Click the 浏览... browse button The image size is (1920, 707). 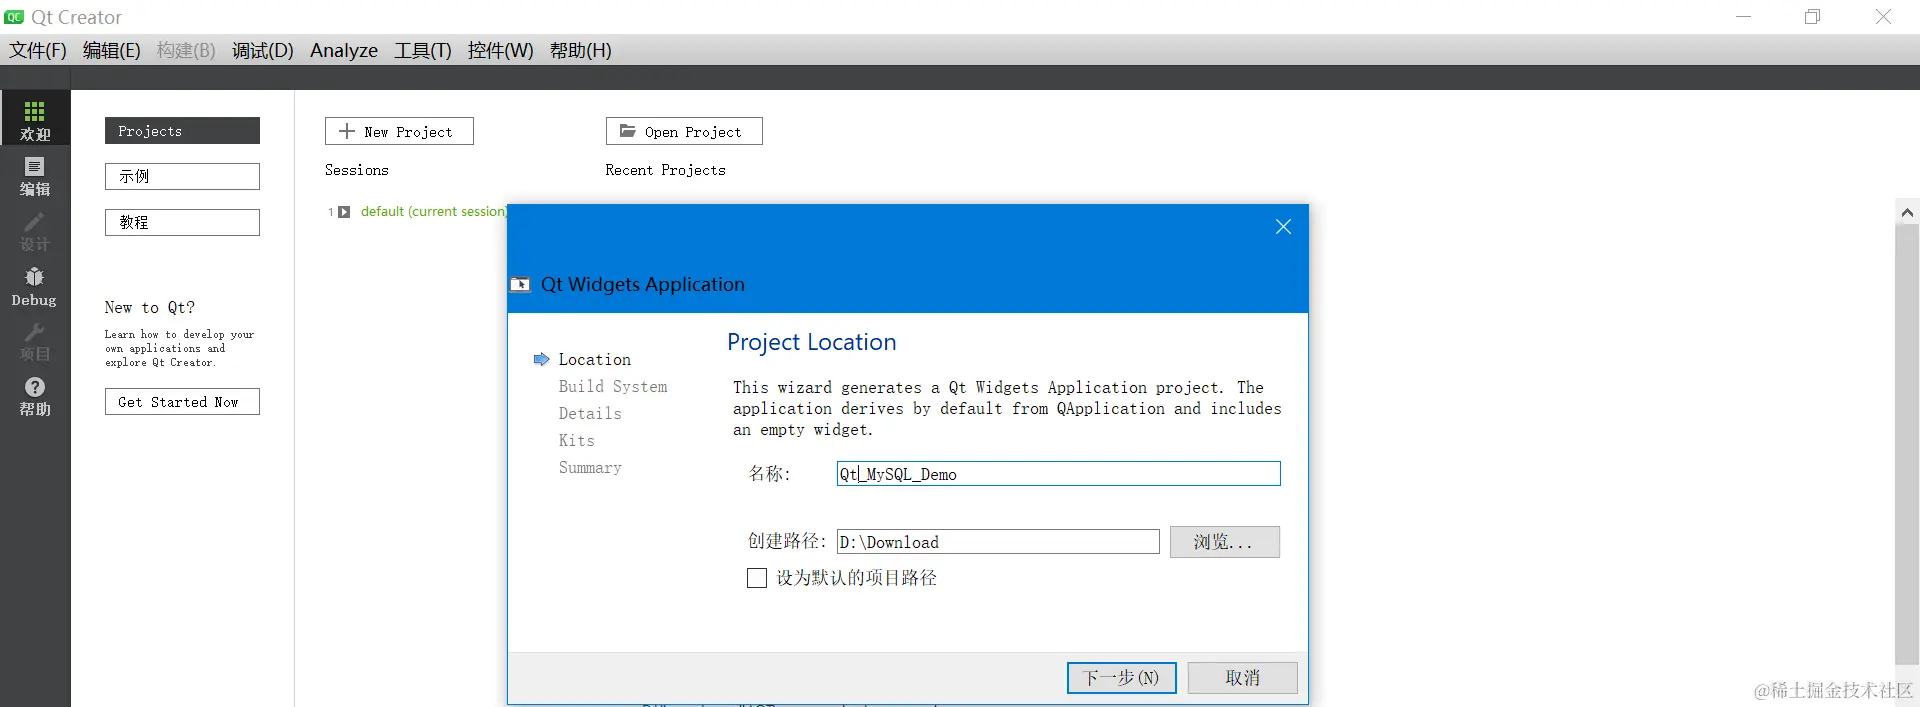1224,542
